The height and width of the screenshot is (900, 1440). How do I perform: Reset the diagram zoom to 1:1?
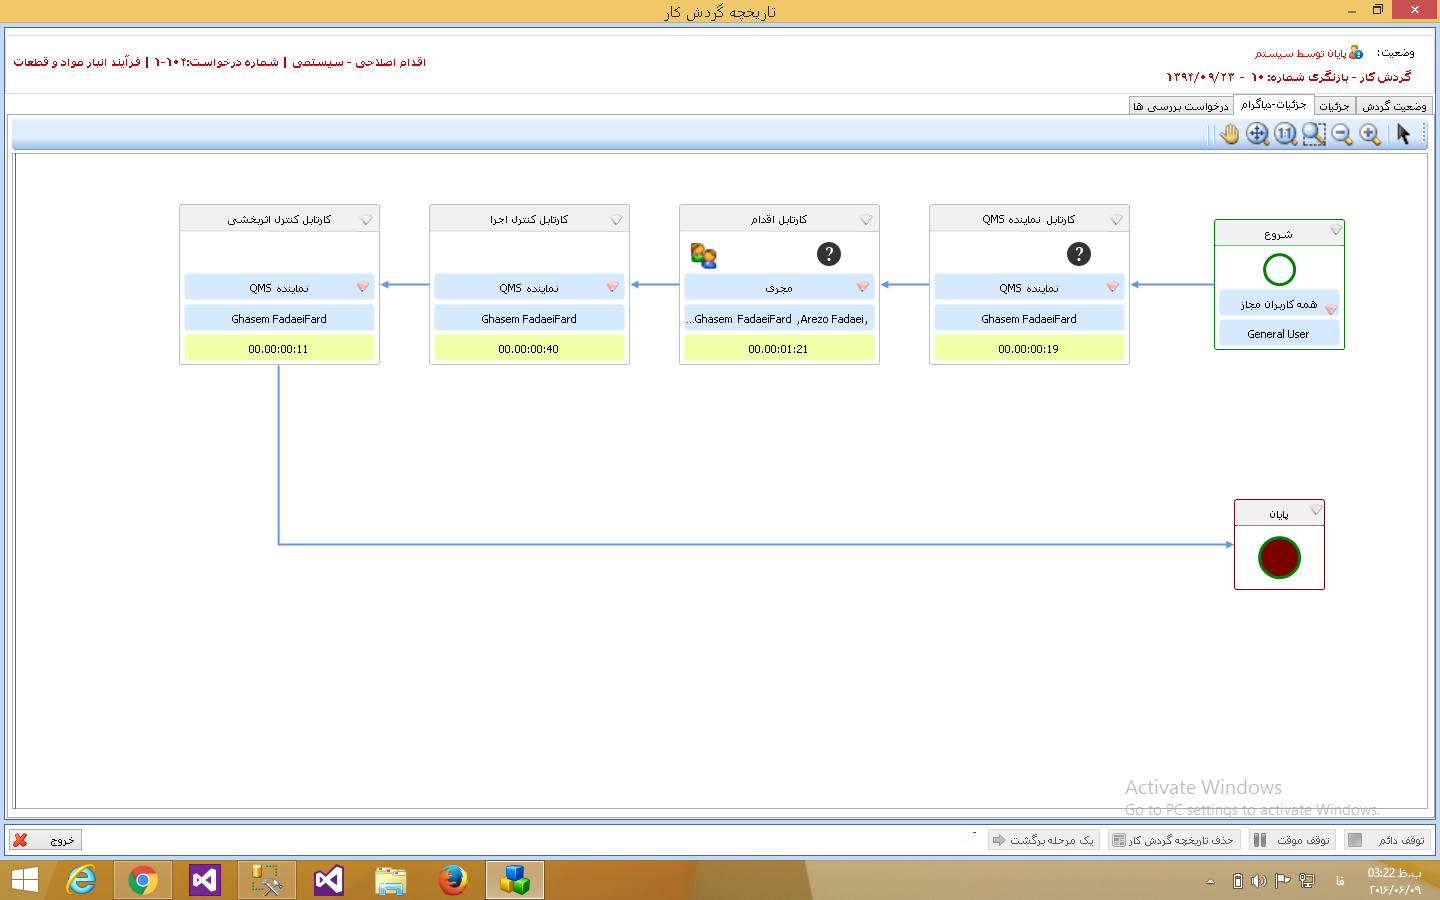point(1286,134)
